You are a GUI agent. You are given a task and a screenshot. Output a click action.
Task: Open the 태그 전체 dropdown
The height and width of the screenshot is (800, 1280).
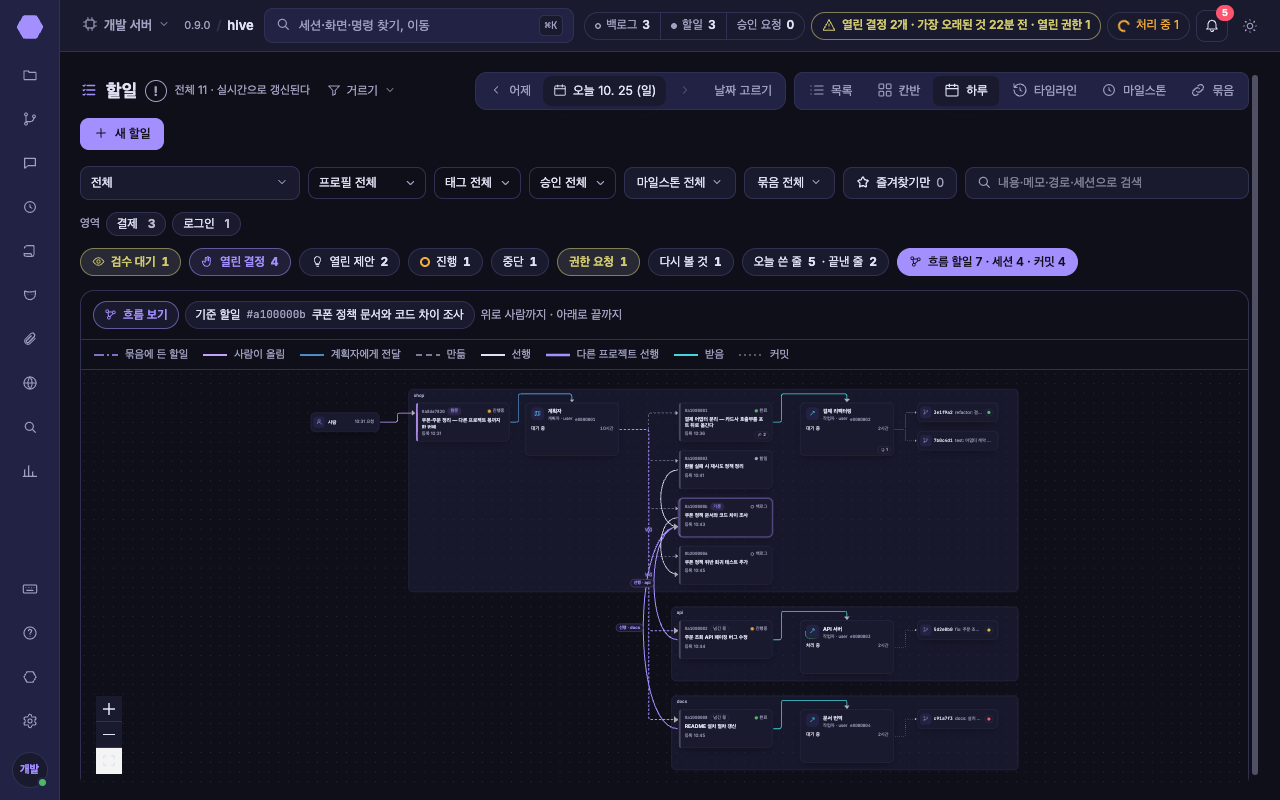tap(477, 183)
